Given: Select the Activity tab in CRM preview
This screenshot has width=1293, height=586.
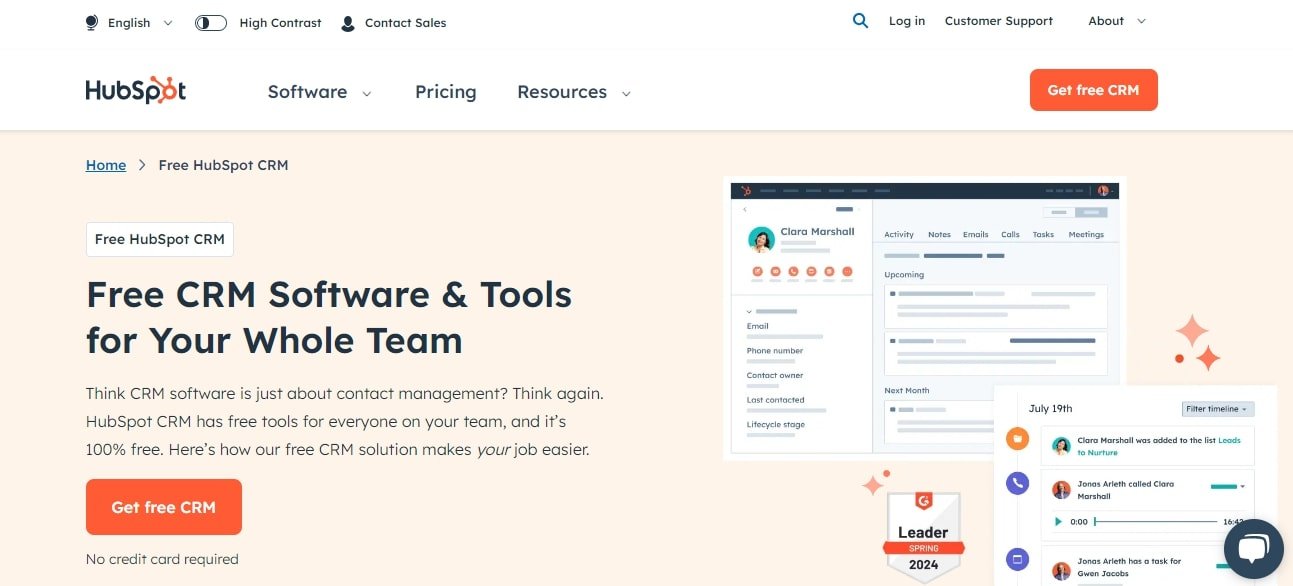Looking at the screenshot, I should point(899,234).
